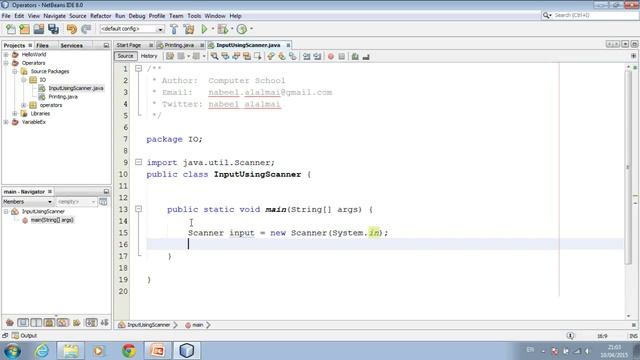The height and width of the screenshot is (360, 640).
Task: Switch to the Files panel tab
Action: 42,45
